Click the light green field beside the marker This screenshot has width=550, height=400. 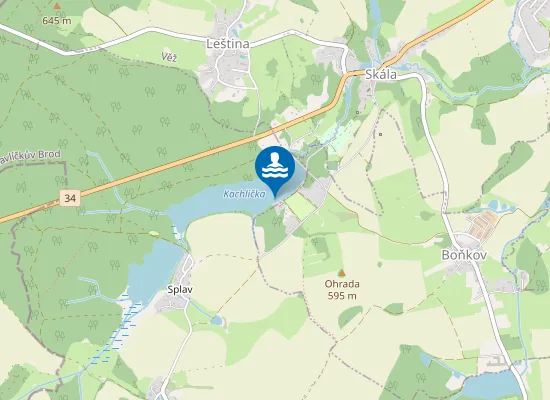(300, 206)
